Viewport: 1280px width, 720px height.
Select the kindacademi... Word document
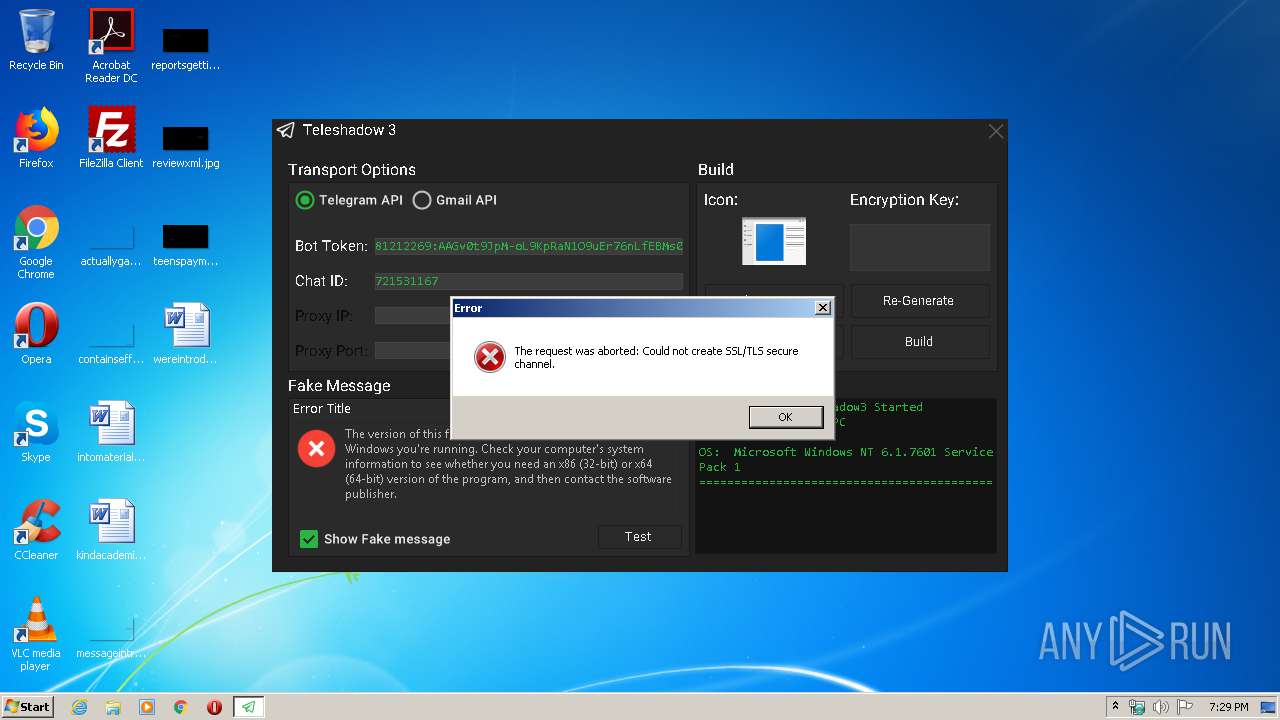[111, 530]
